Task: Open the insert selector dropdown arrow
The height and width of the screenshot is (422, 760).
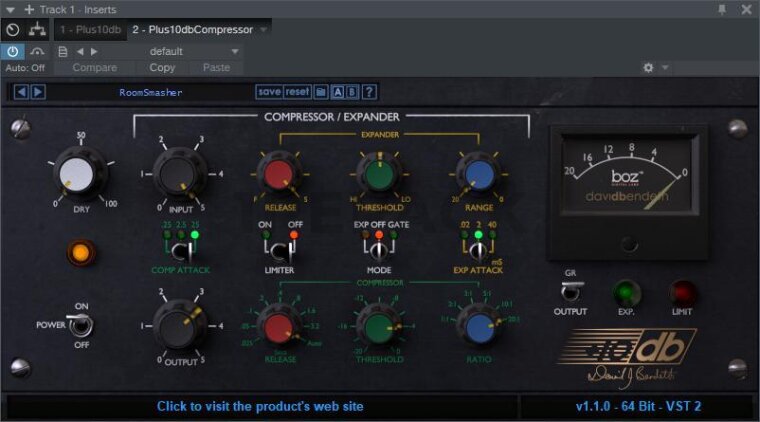Action: [x=265, y=30]
